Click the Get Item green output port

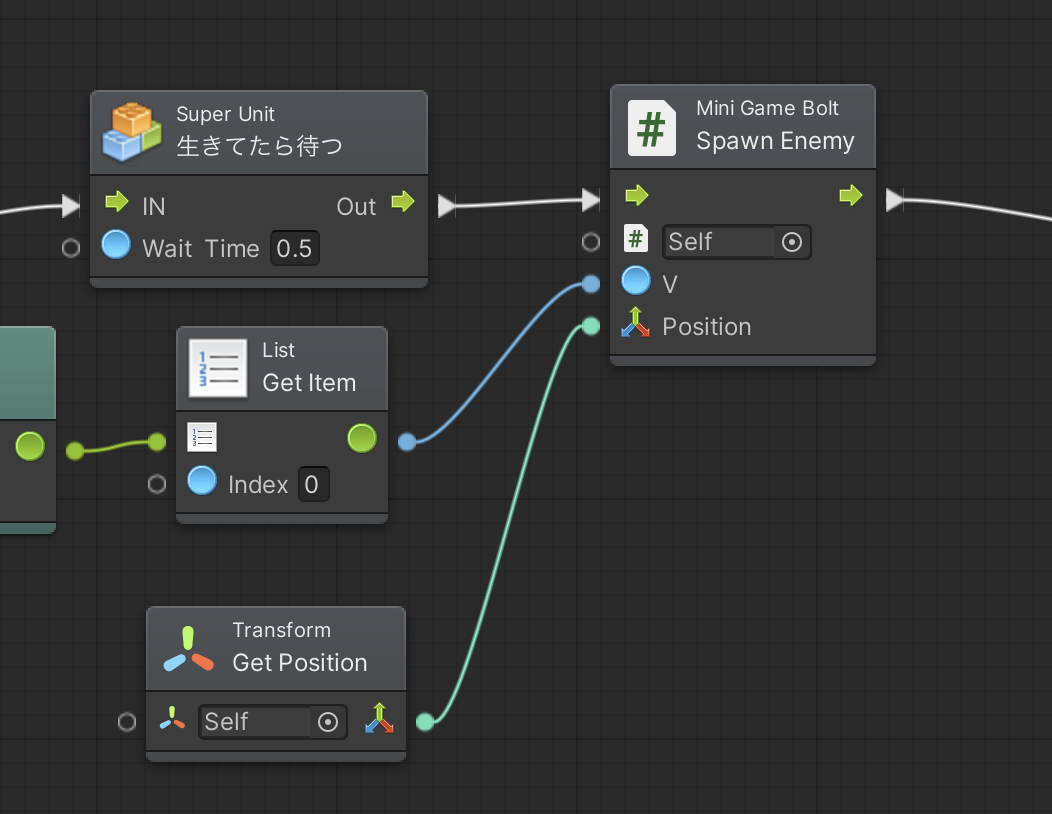362,438
